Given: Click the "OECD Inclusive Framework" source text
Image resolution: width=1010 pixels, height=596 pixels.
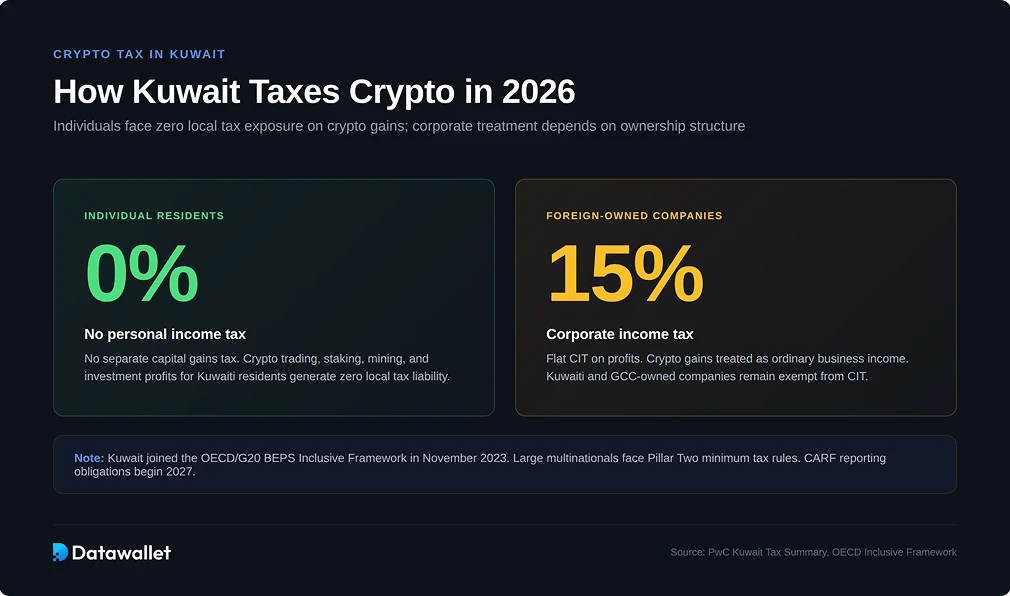Looking at the screenshot, I should pyautogui.click(x=894, y=552).
